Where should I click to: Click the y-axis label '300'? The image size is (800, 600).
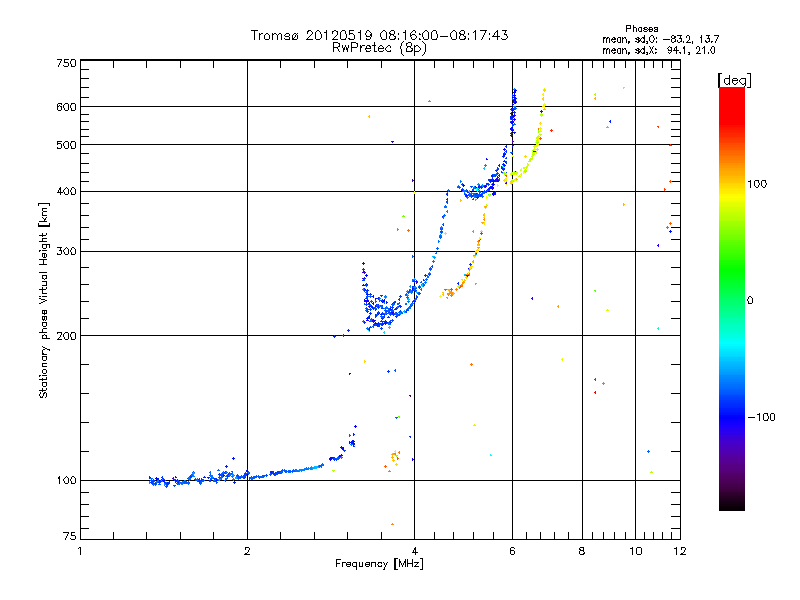tap(66, 252)
